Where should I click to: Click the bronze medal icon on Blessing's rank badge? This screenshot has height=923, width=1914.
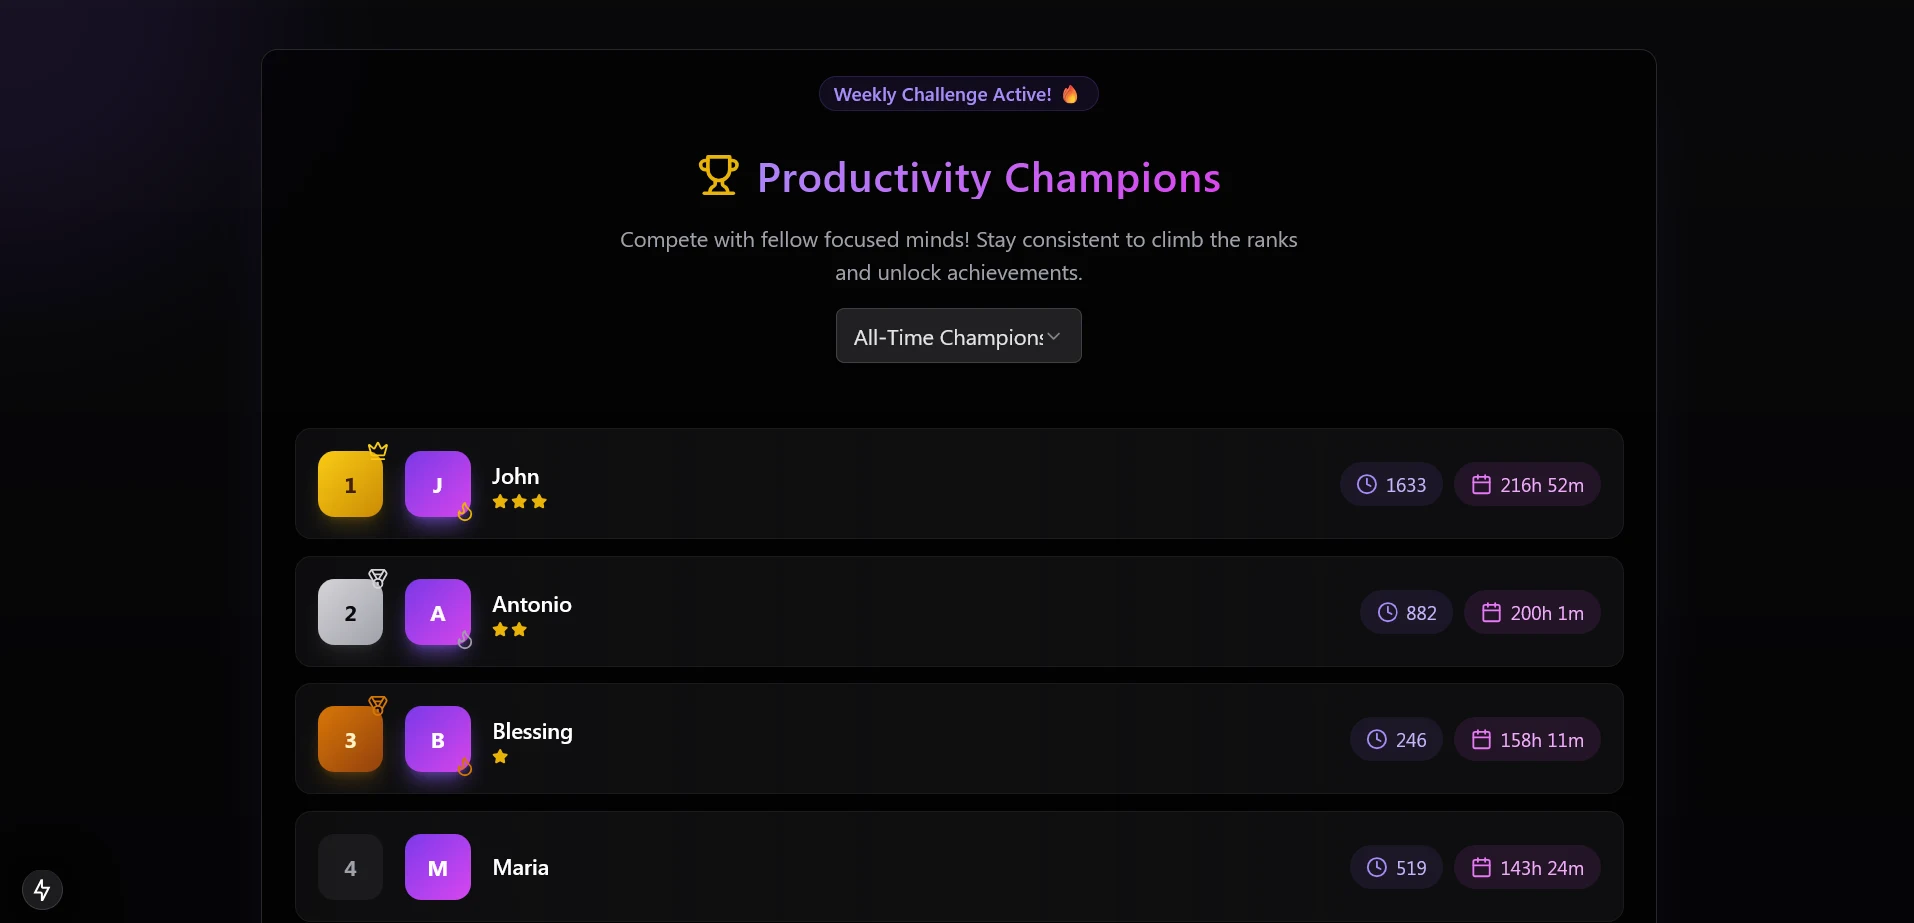click(379, 704)
